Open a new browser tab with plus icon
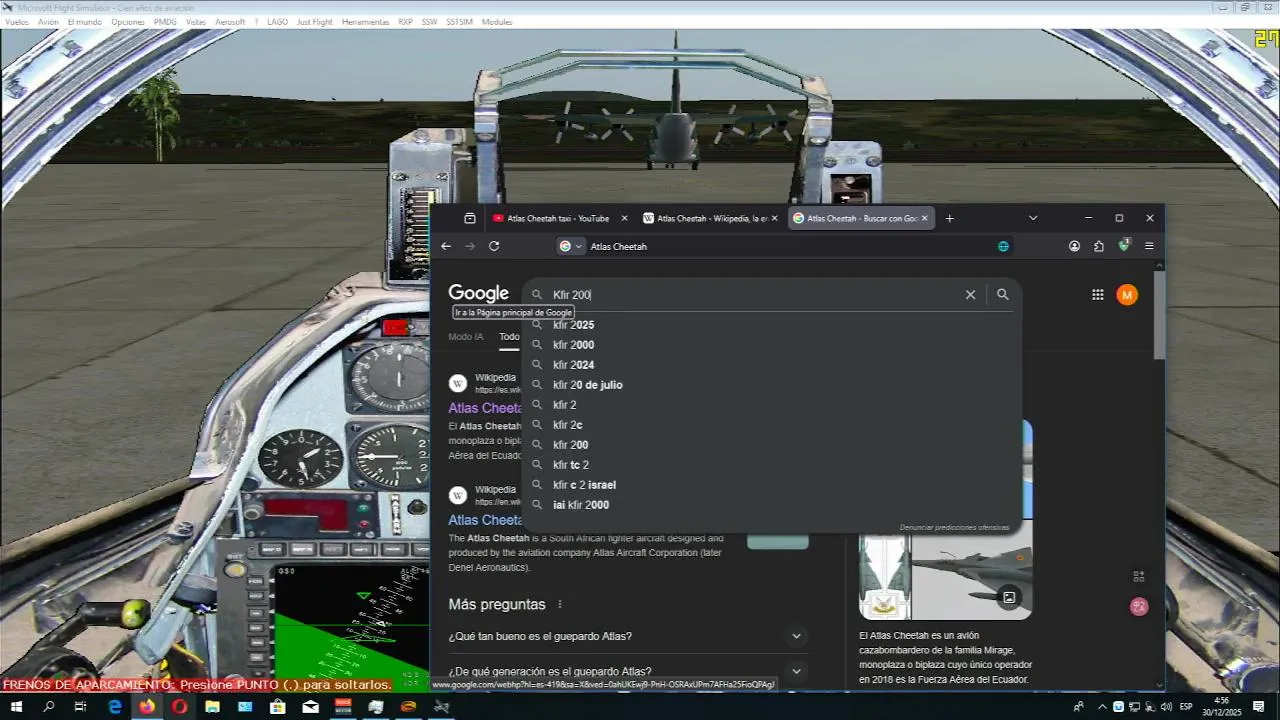 [950, 218]
